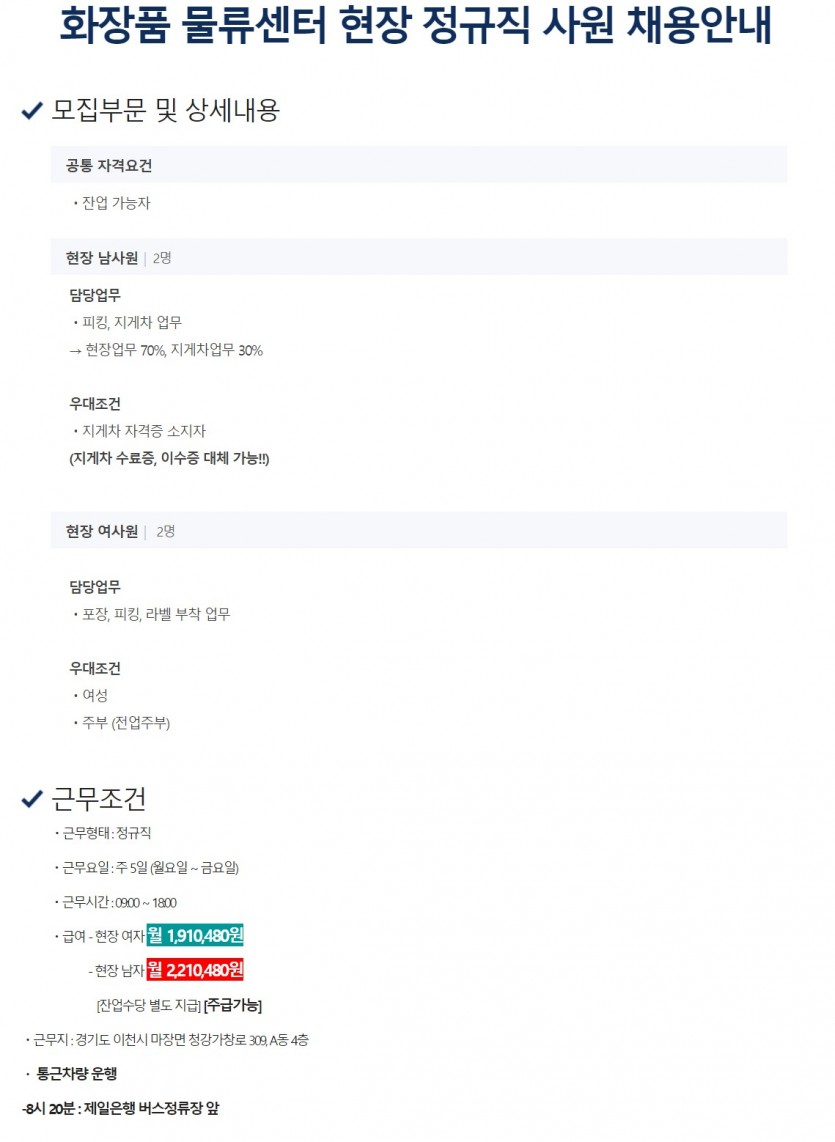Click the red-highlighted salary 월 2,210,480원
The height and width of the screenshot is (1142, 835).
coord(195,969)
